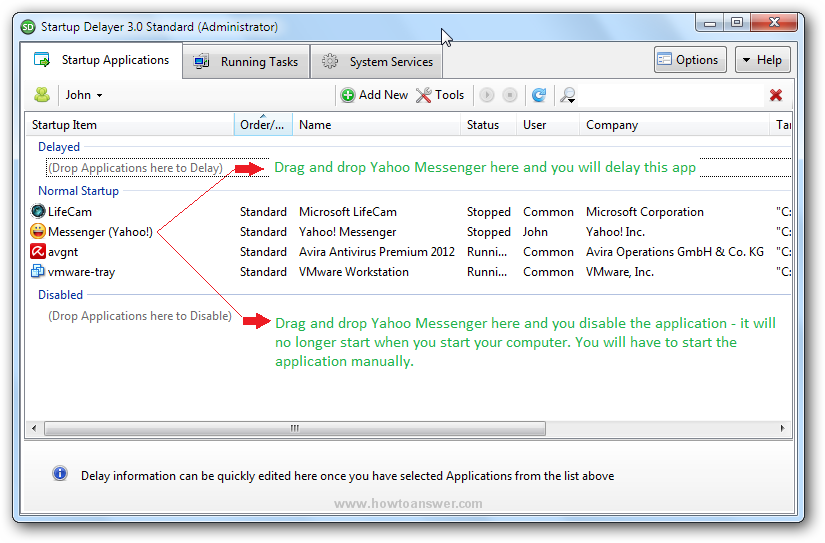
Task: Open the Running Tasks tab
Action: pos(246,62)
